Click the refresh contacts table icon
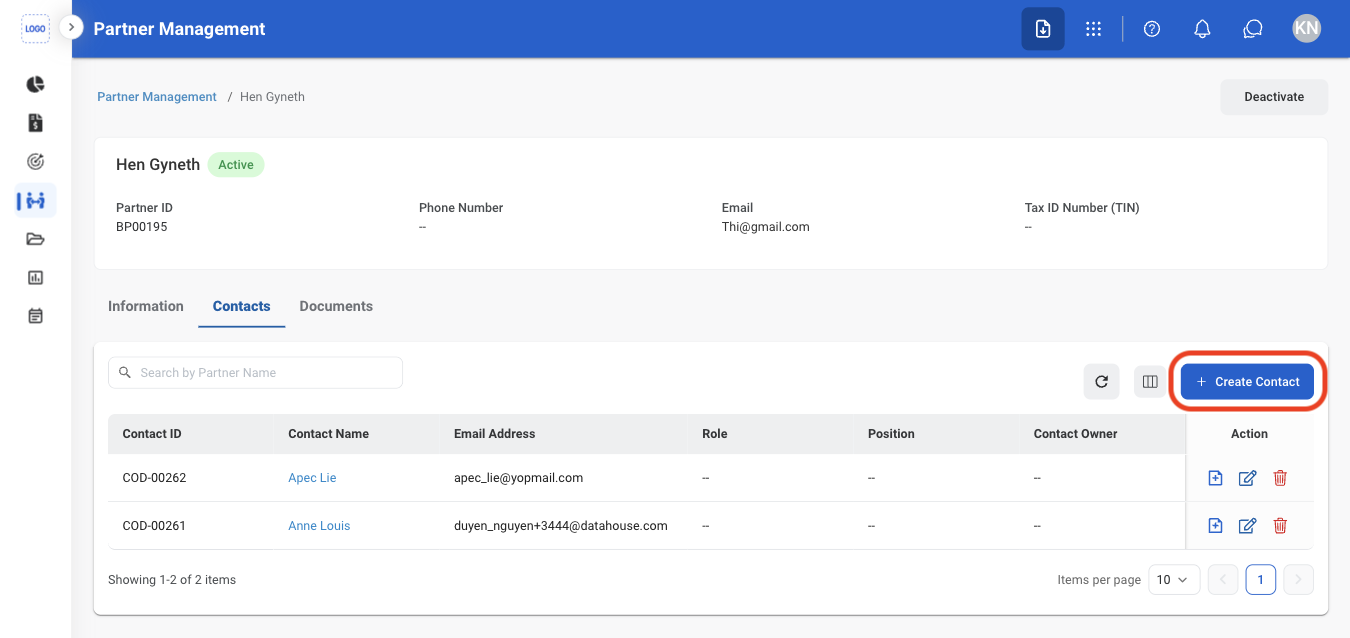 tap(1102, 382)
